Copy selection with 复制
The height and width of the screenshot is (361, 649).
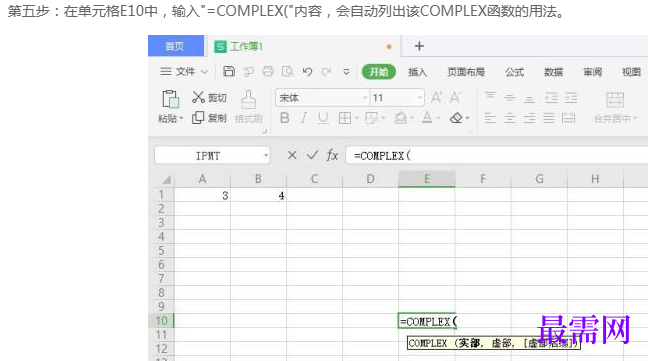tap(209, 118)
